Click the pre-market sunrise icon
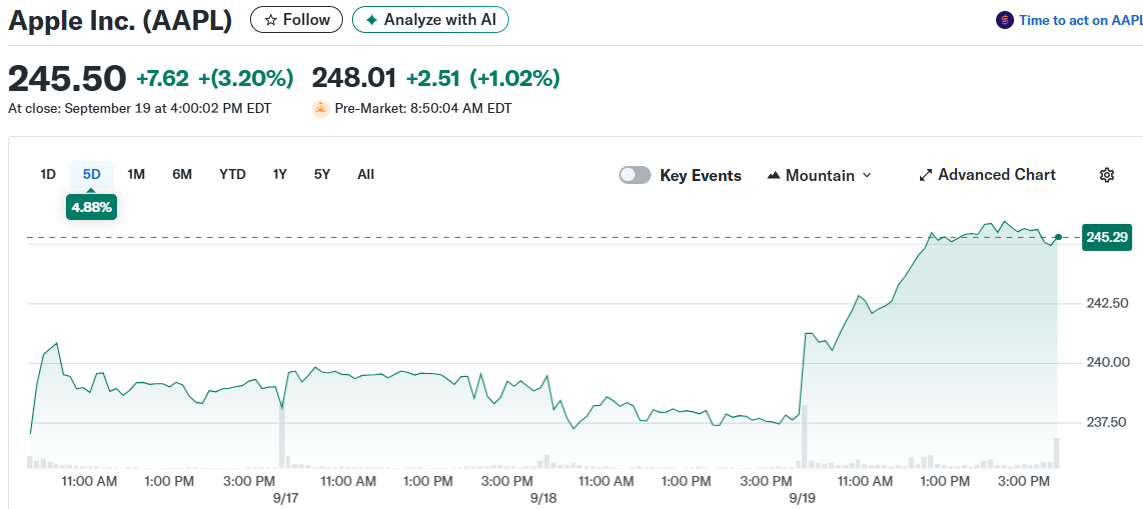Image resolution: width=1143 pixels, height=509 pixels. point(320,109)
